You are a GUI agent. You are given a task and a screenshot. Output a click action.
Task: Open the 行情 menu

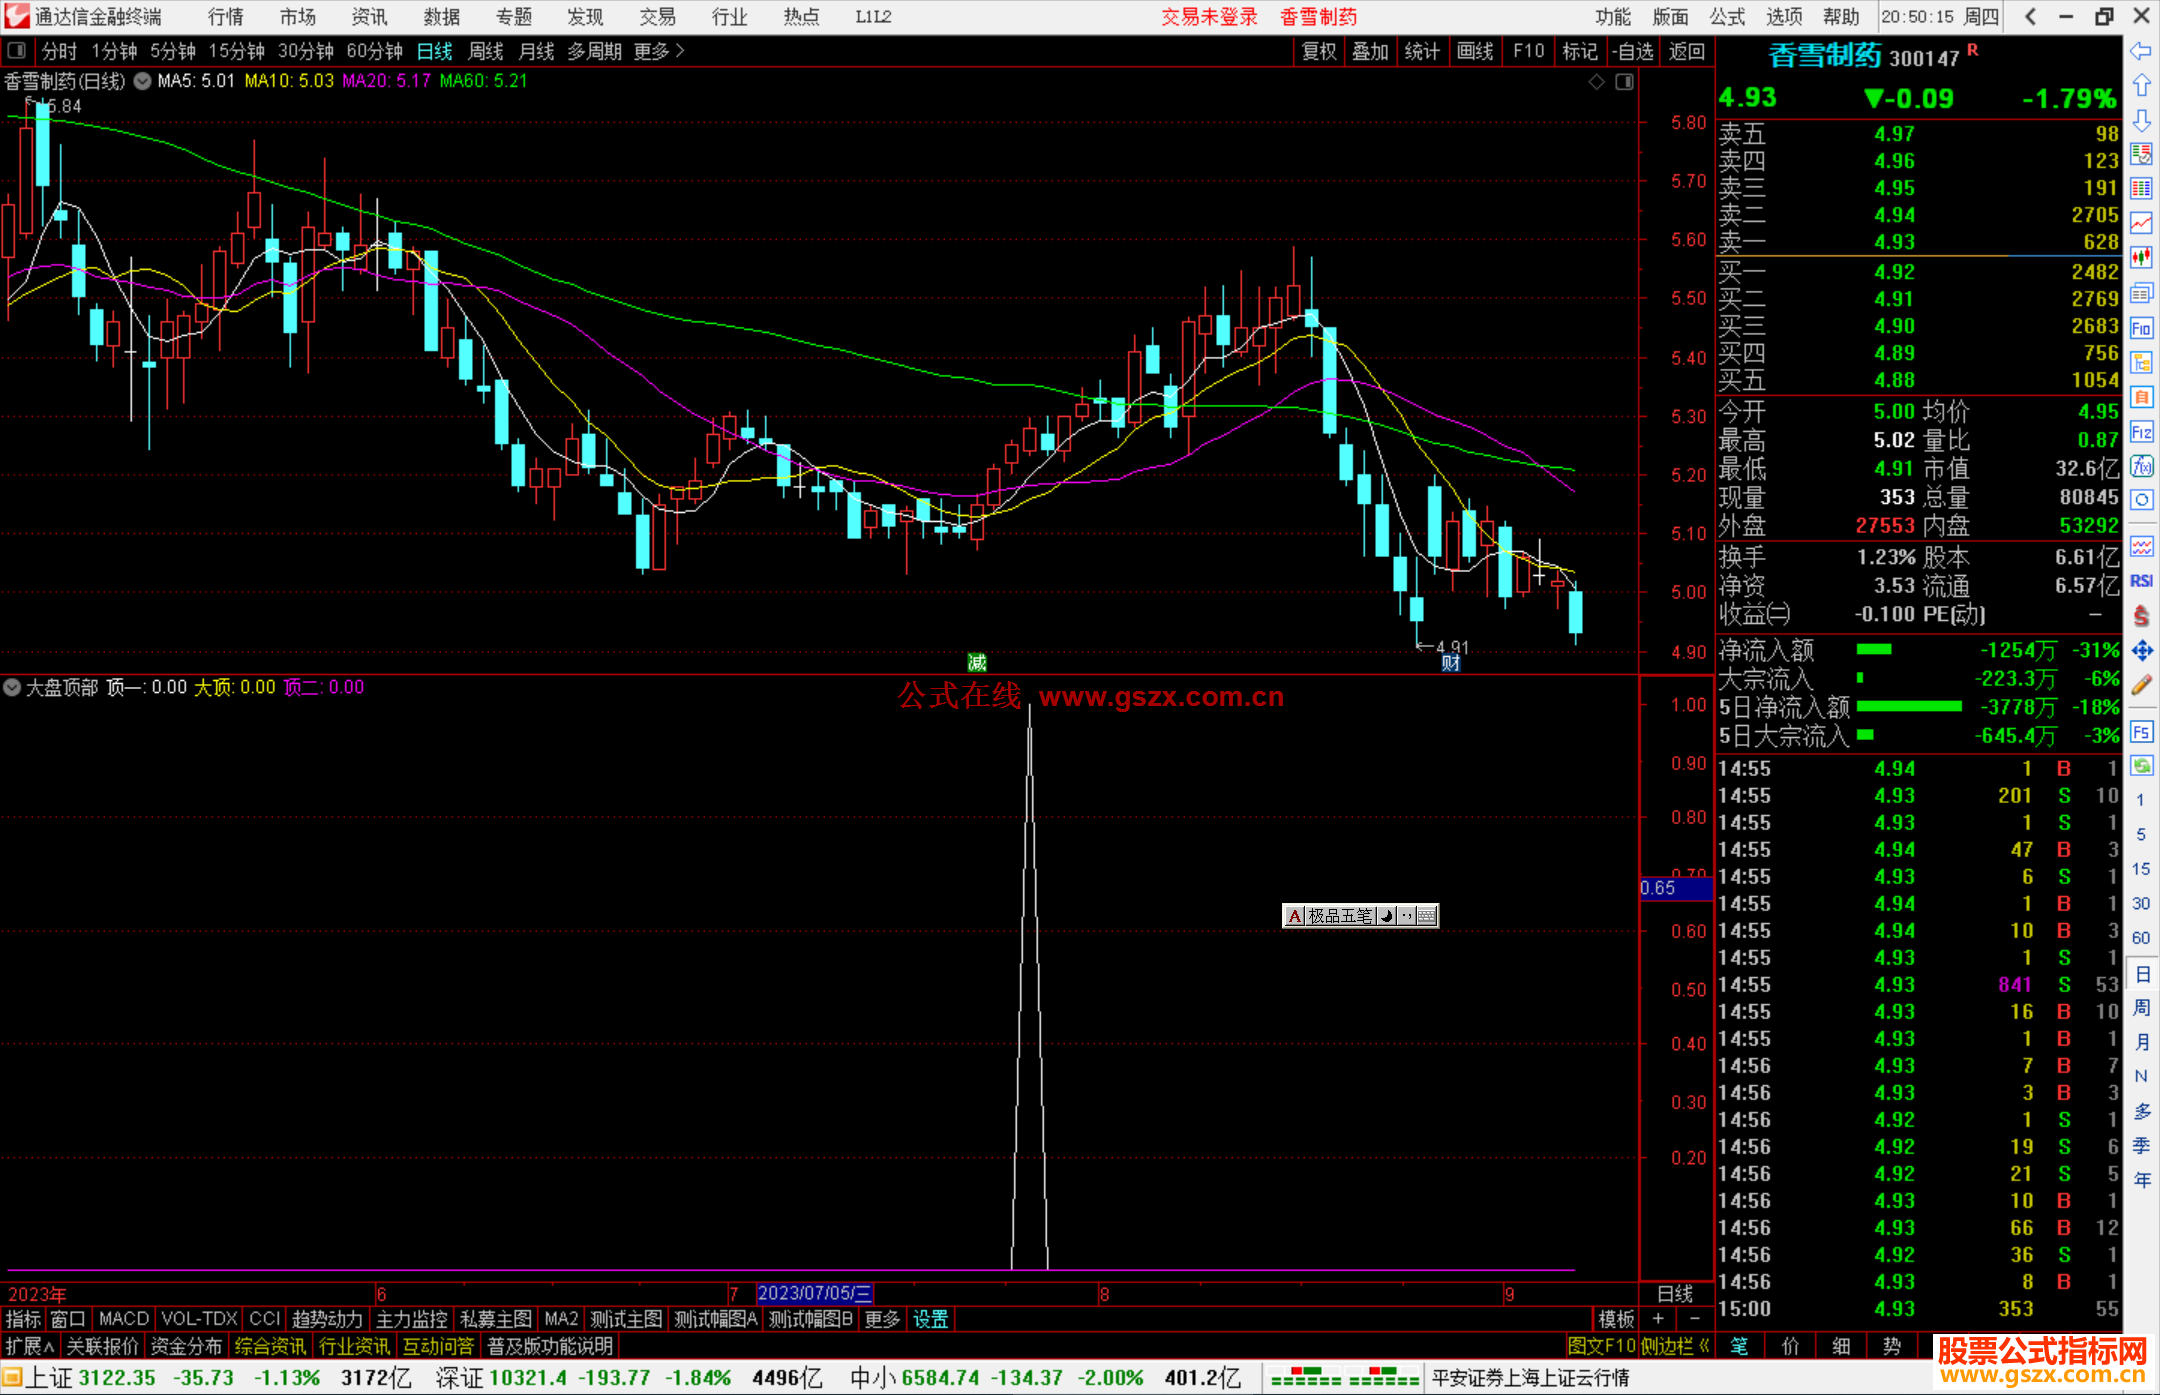(225, 16)
